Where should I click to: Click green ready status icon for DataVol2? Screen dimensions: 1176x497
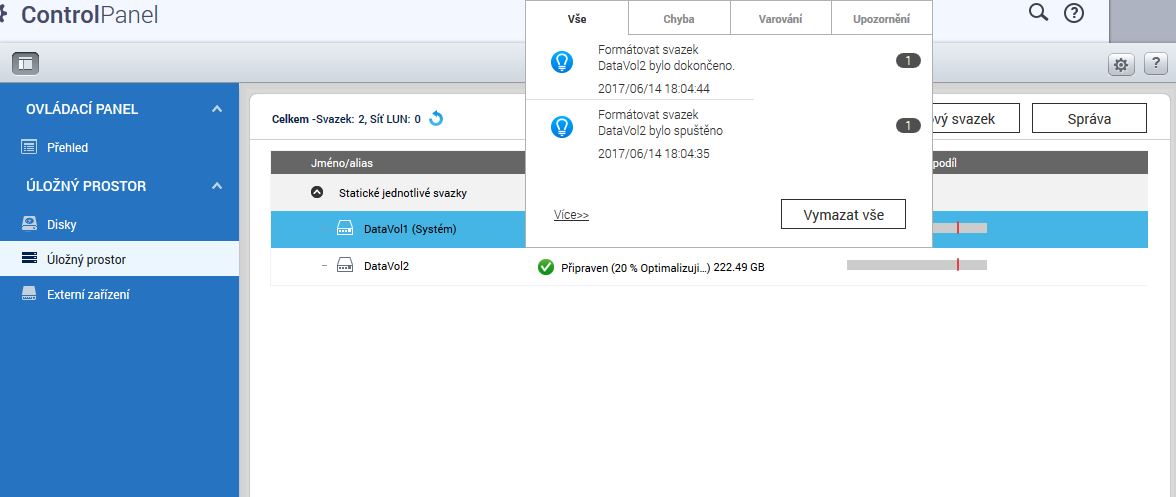tap(546, 267)
